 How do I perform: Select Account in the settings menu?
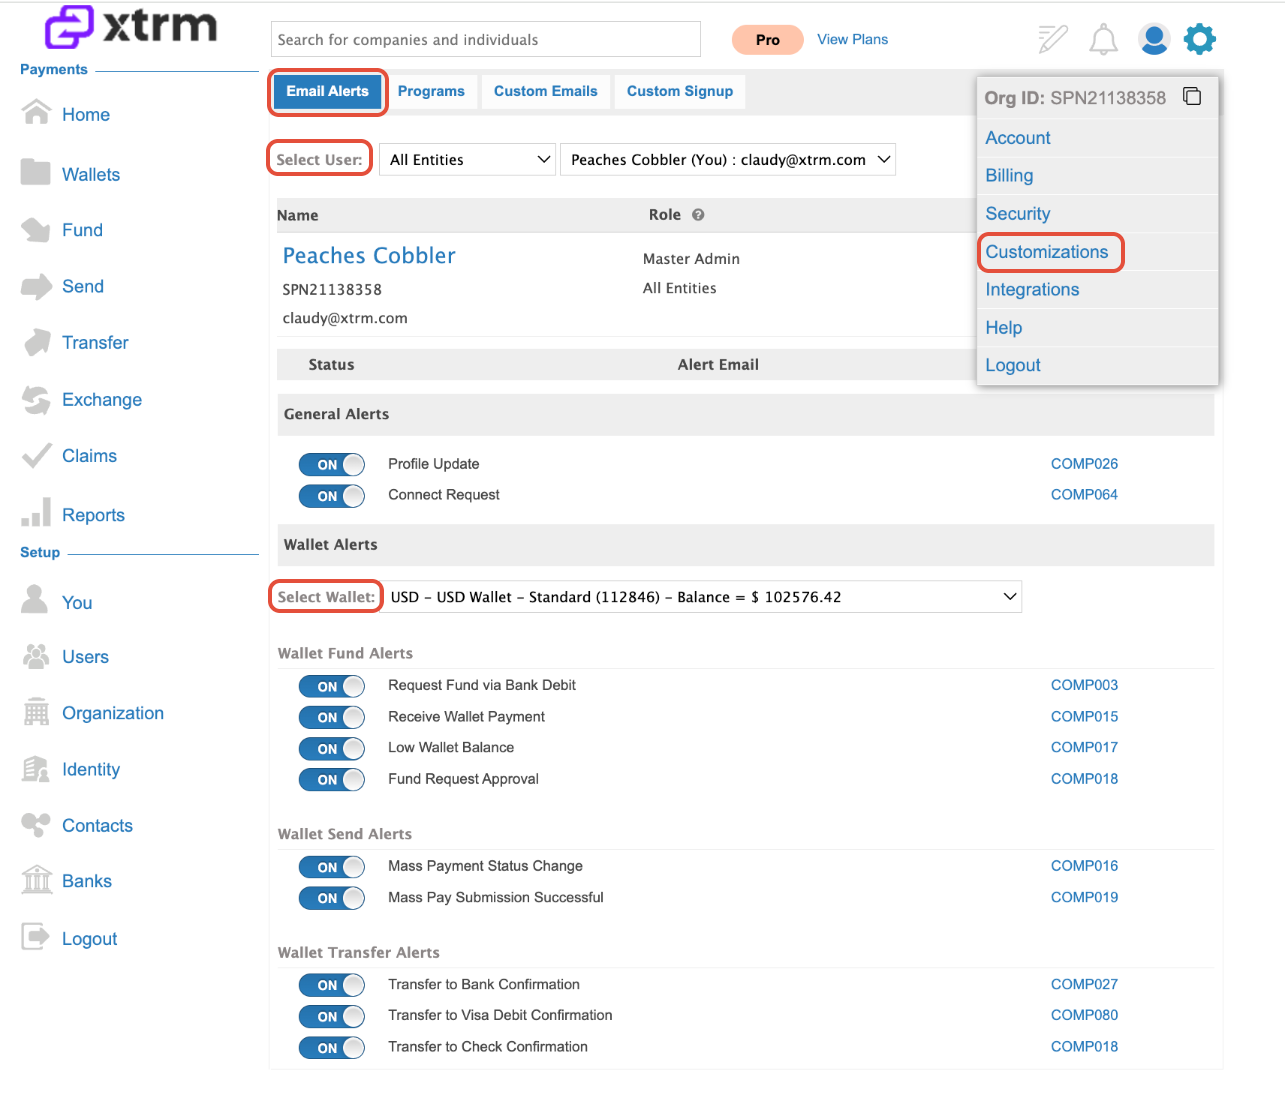1018,138
